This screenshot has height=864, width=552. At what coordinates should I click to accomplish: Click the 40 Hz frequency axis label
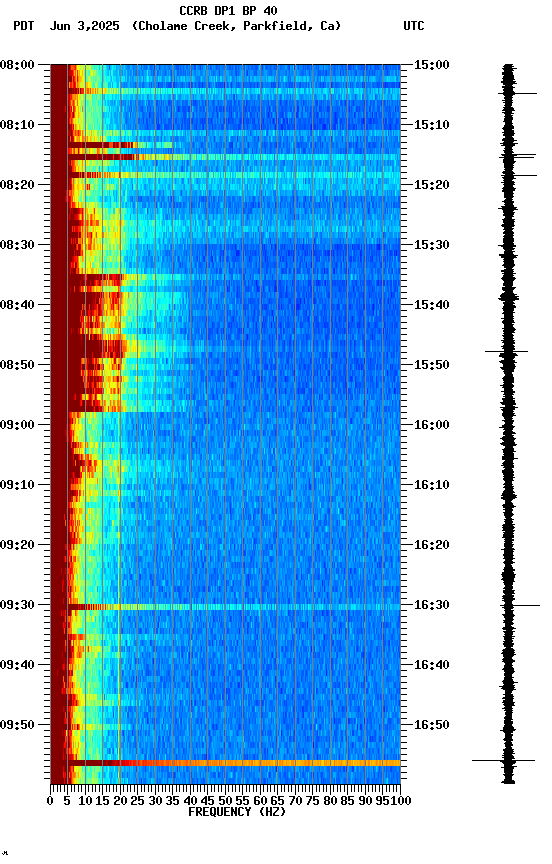[x=190, y=801]
